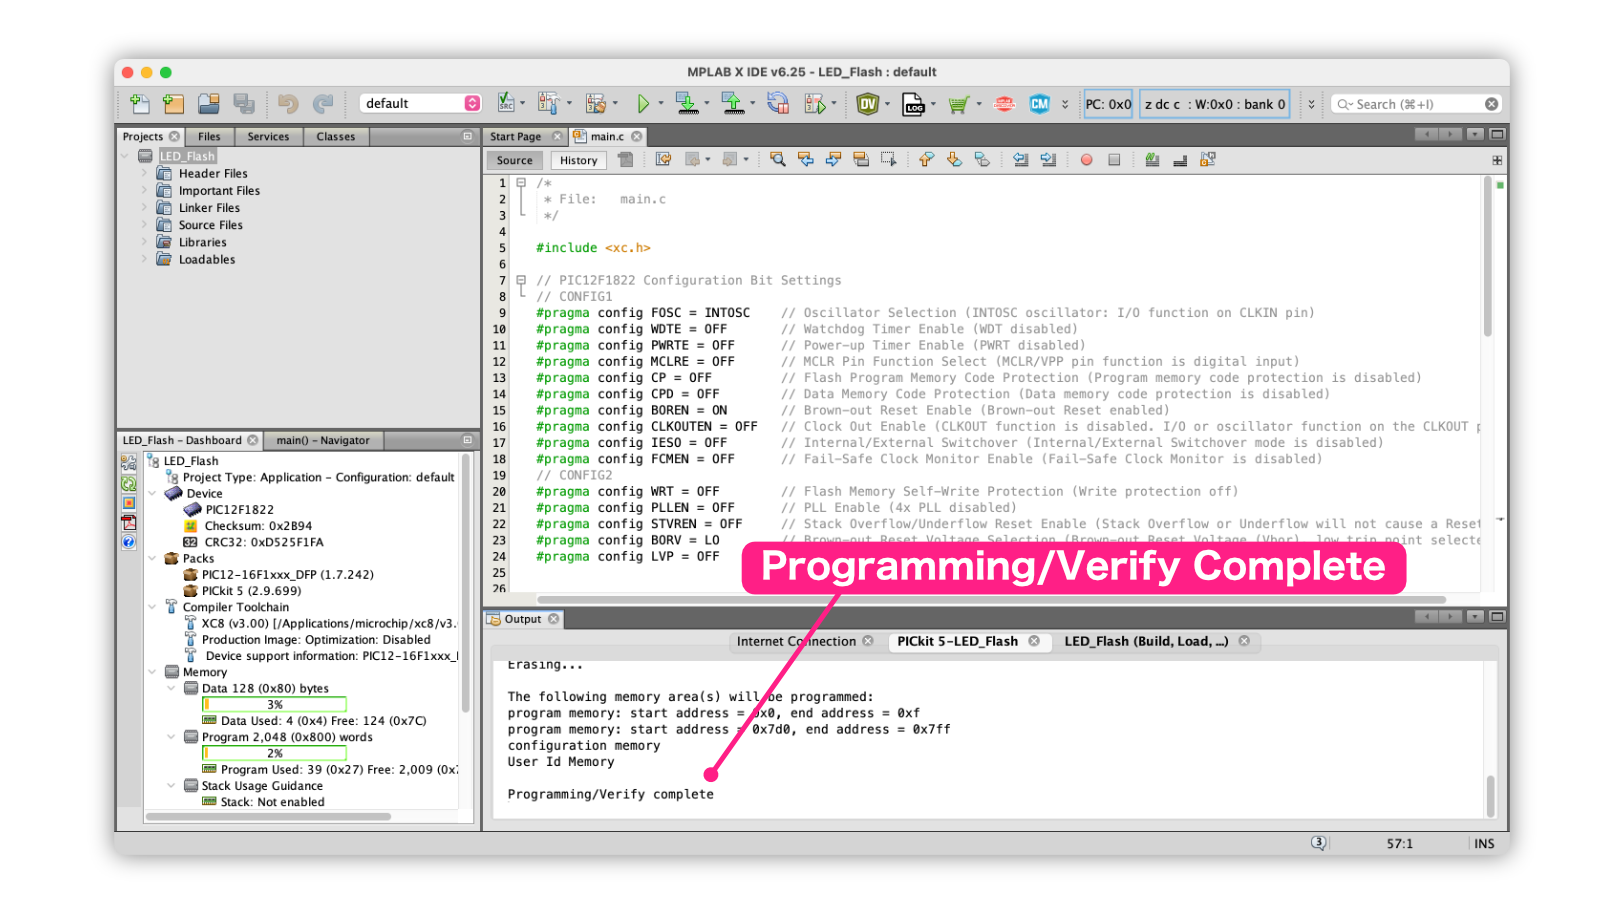Viewport: 1624px width, 914px height.
Task: Click the Redo arrow in main toolbar
Action: (323, 103)
